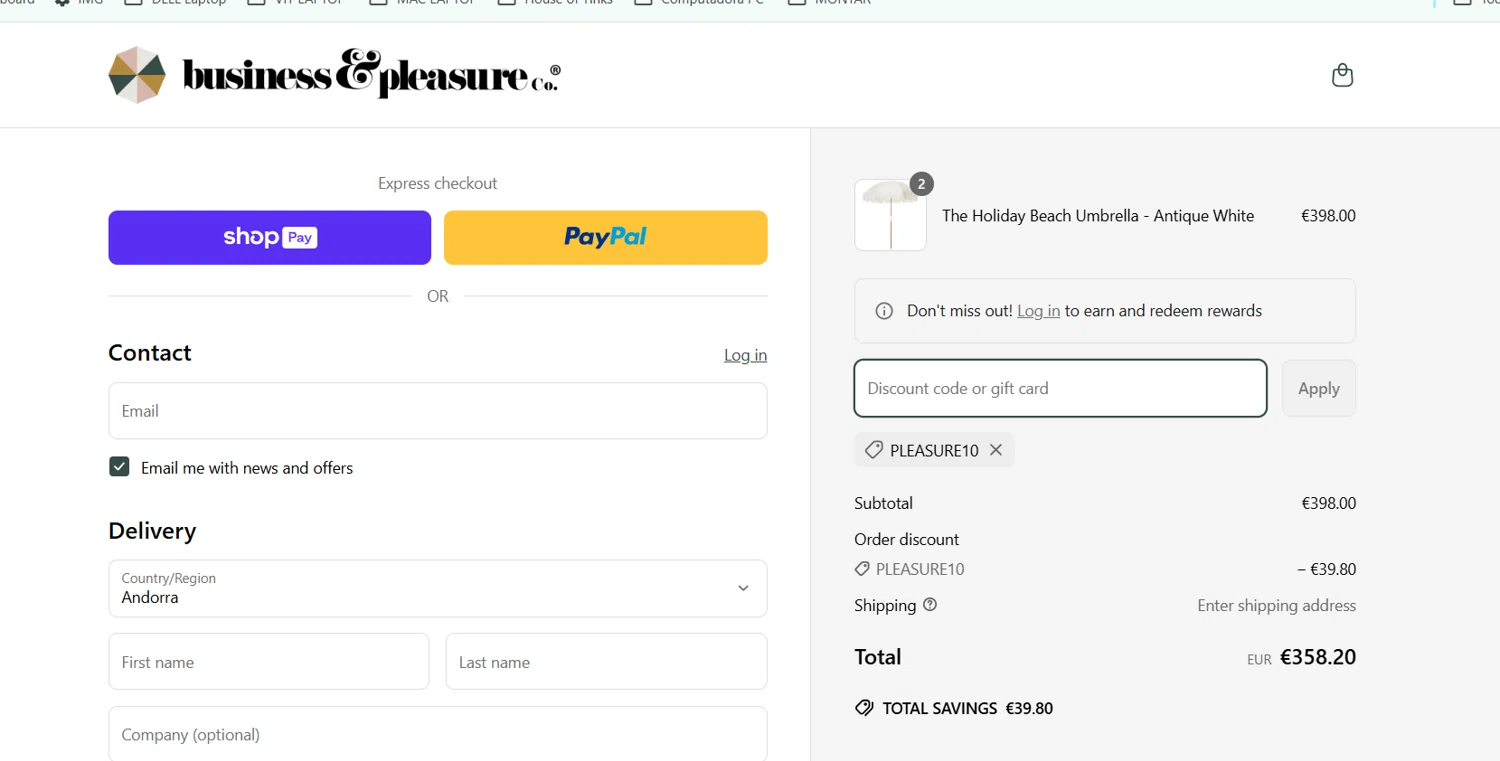
Task: Click the Company (optional) field
Action: tap(438, 734)
